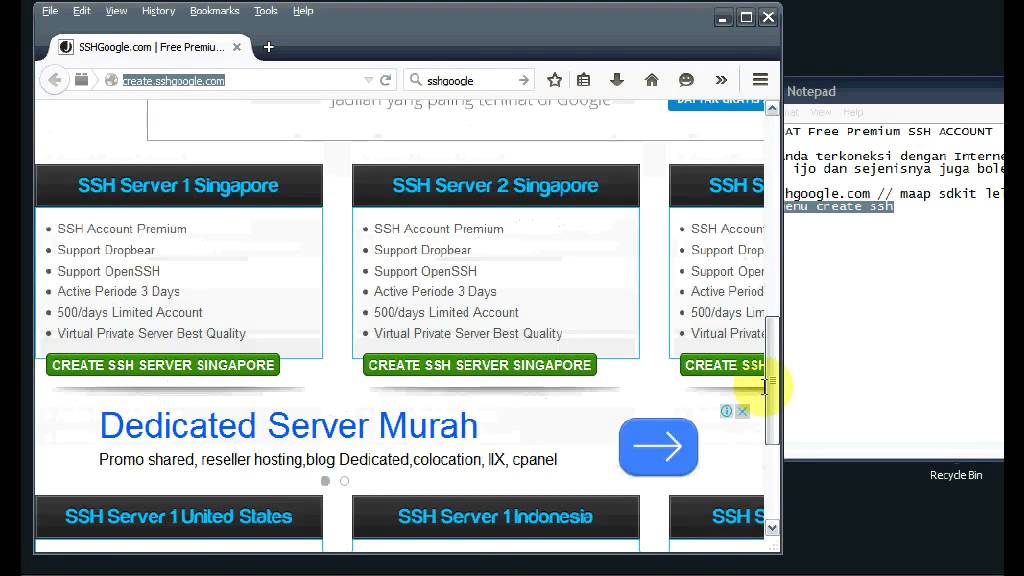Reload the page with the refresh icon
Image resolution: width=1024 pixels, height=576 pixels.
(x=385, y=80)
